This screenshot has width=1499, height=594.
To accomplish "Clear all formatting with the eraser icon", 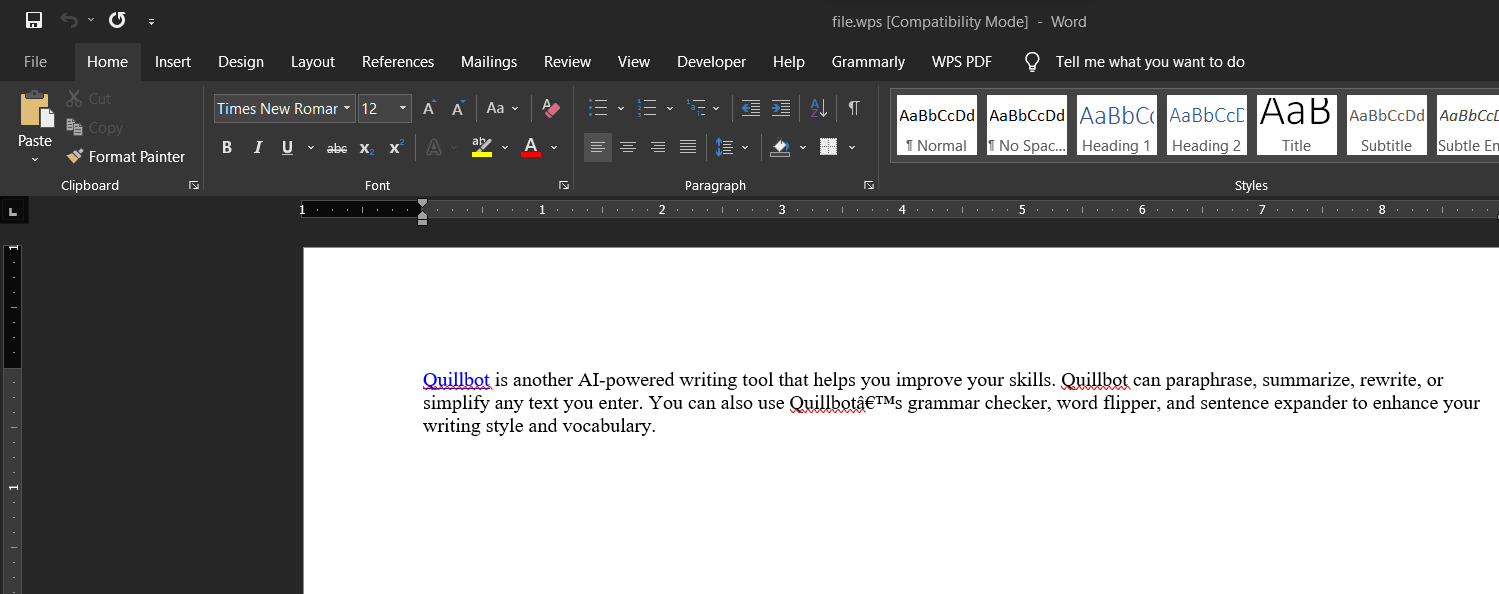I will point(550,108).
